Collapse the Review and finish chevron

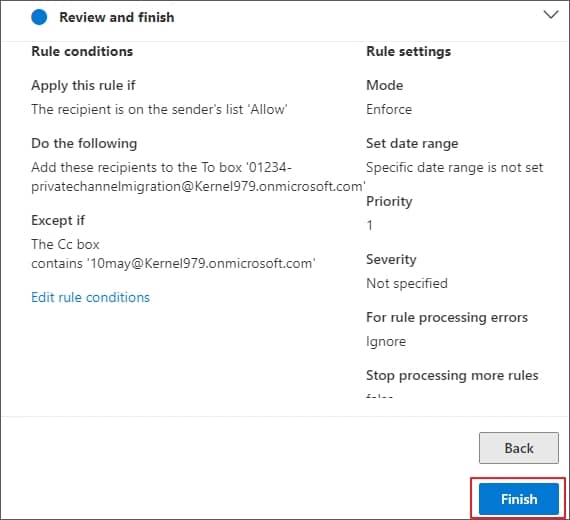tap(551, 15)
